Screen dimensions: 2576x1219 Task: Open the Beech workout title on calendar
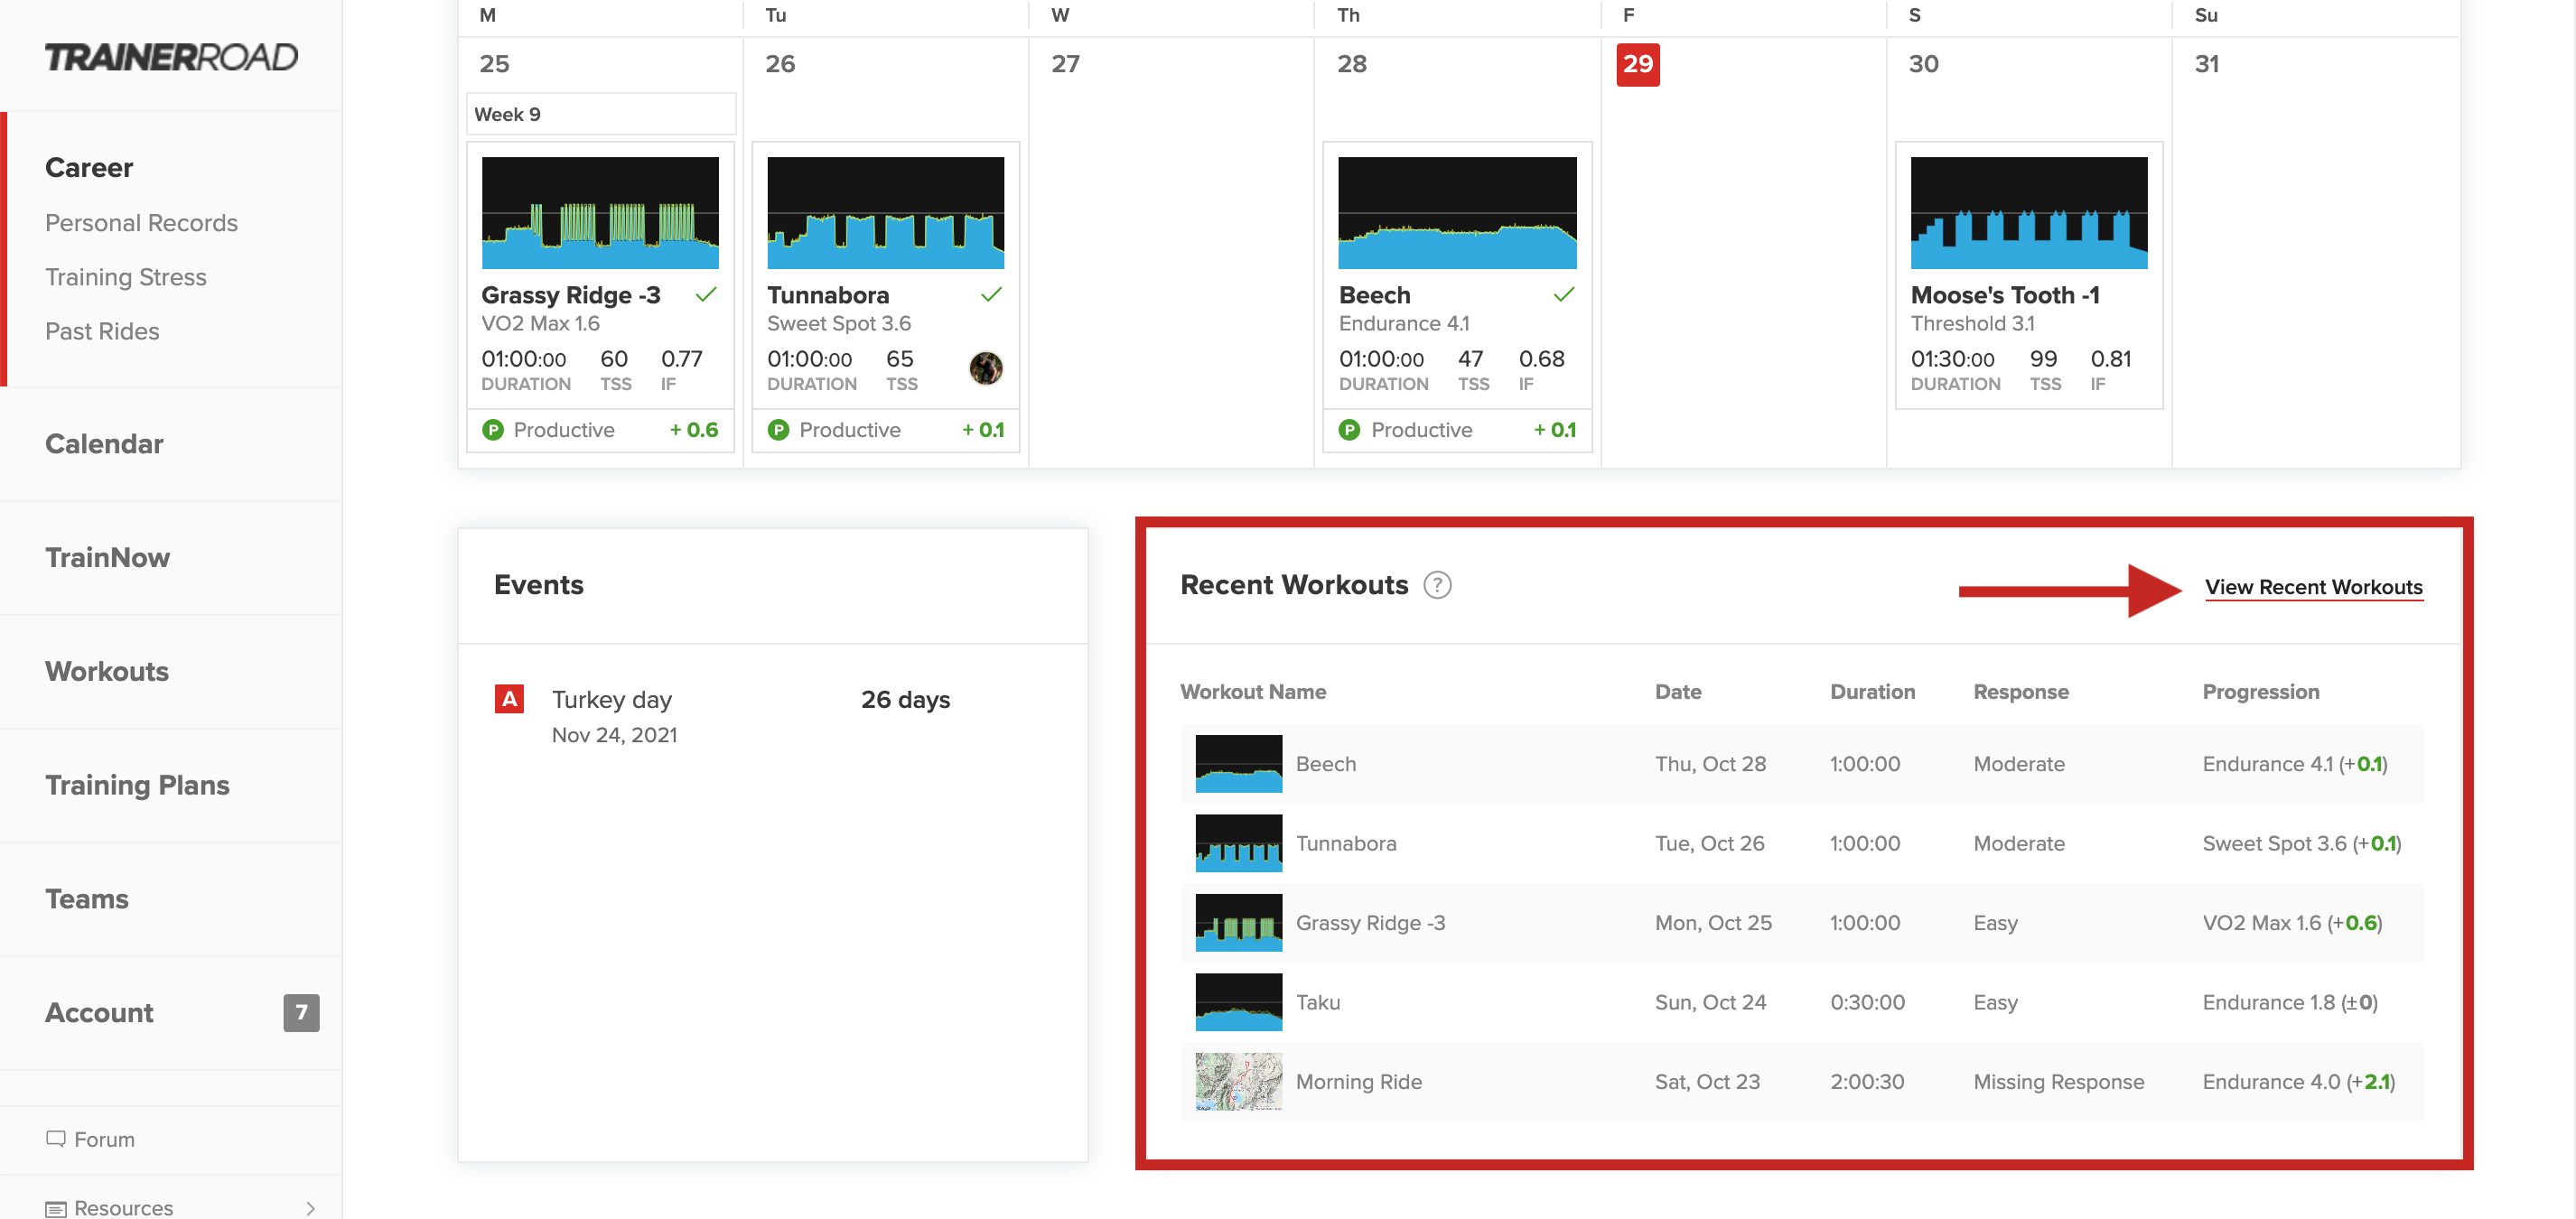click(1374, 295)
